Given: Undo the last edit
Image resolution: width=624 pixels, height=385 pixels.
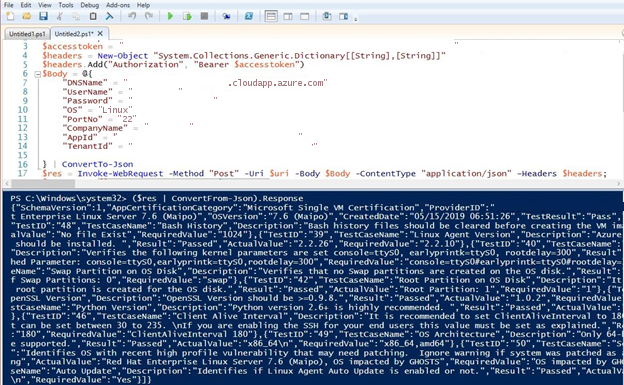Looking at the screenshot, I should click(x=132, y=16).
